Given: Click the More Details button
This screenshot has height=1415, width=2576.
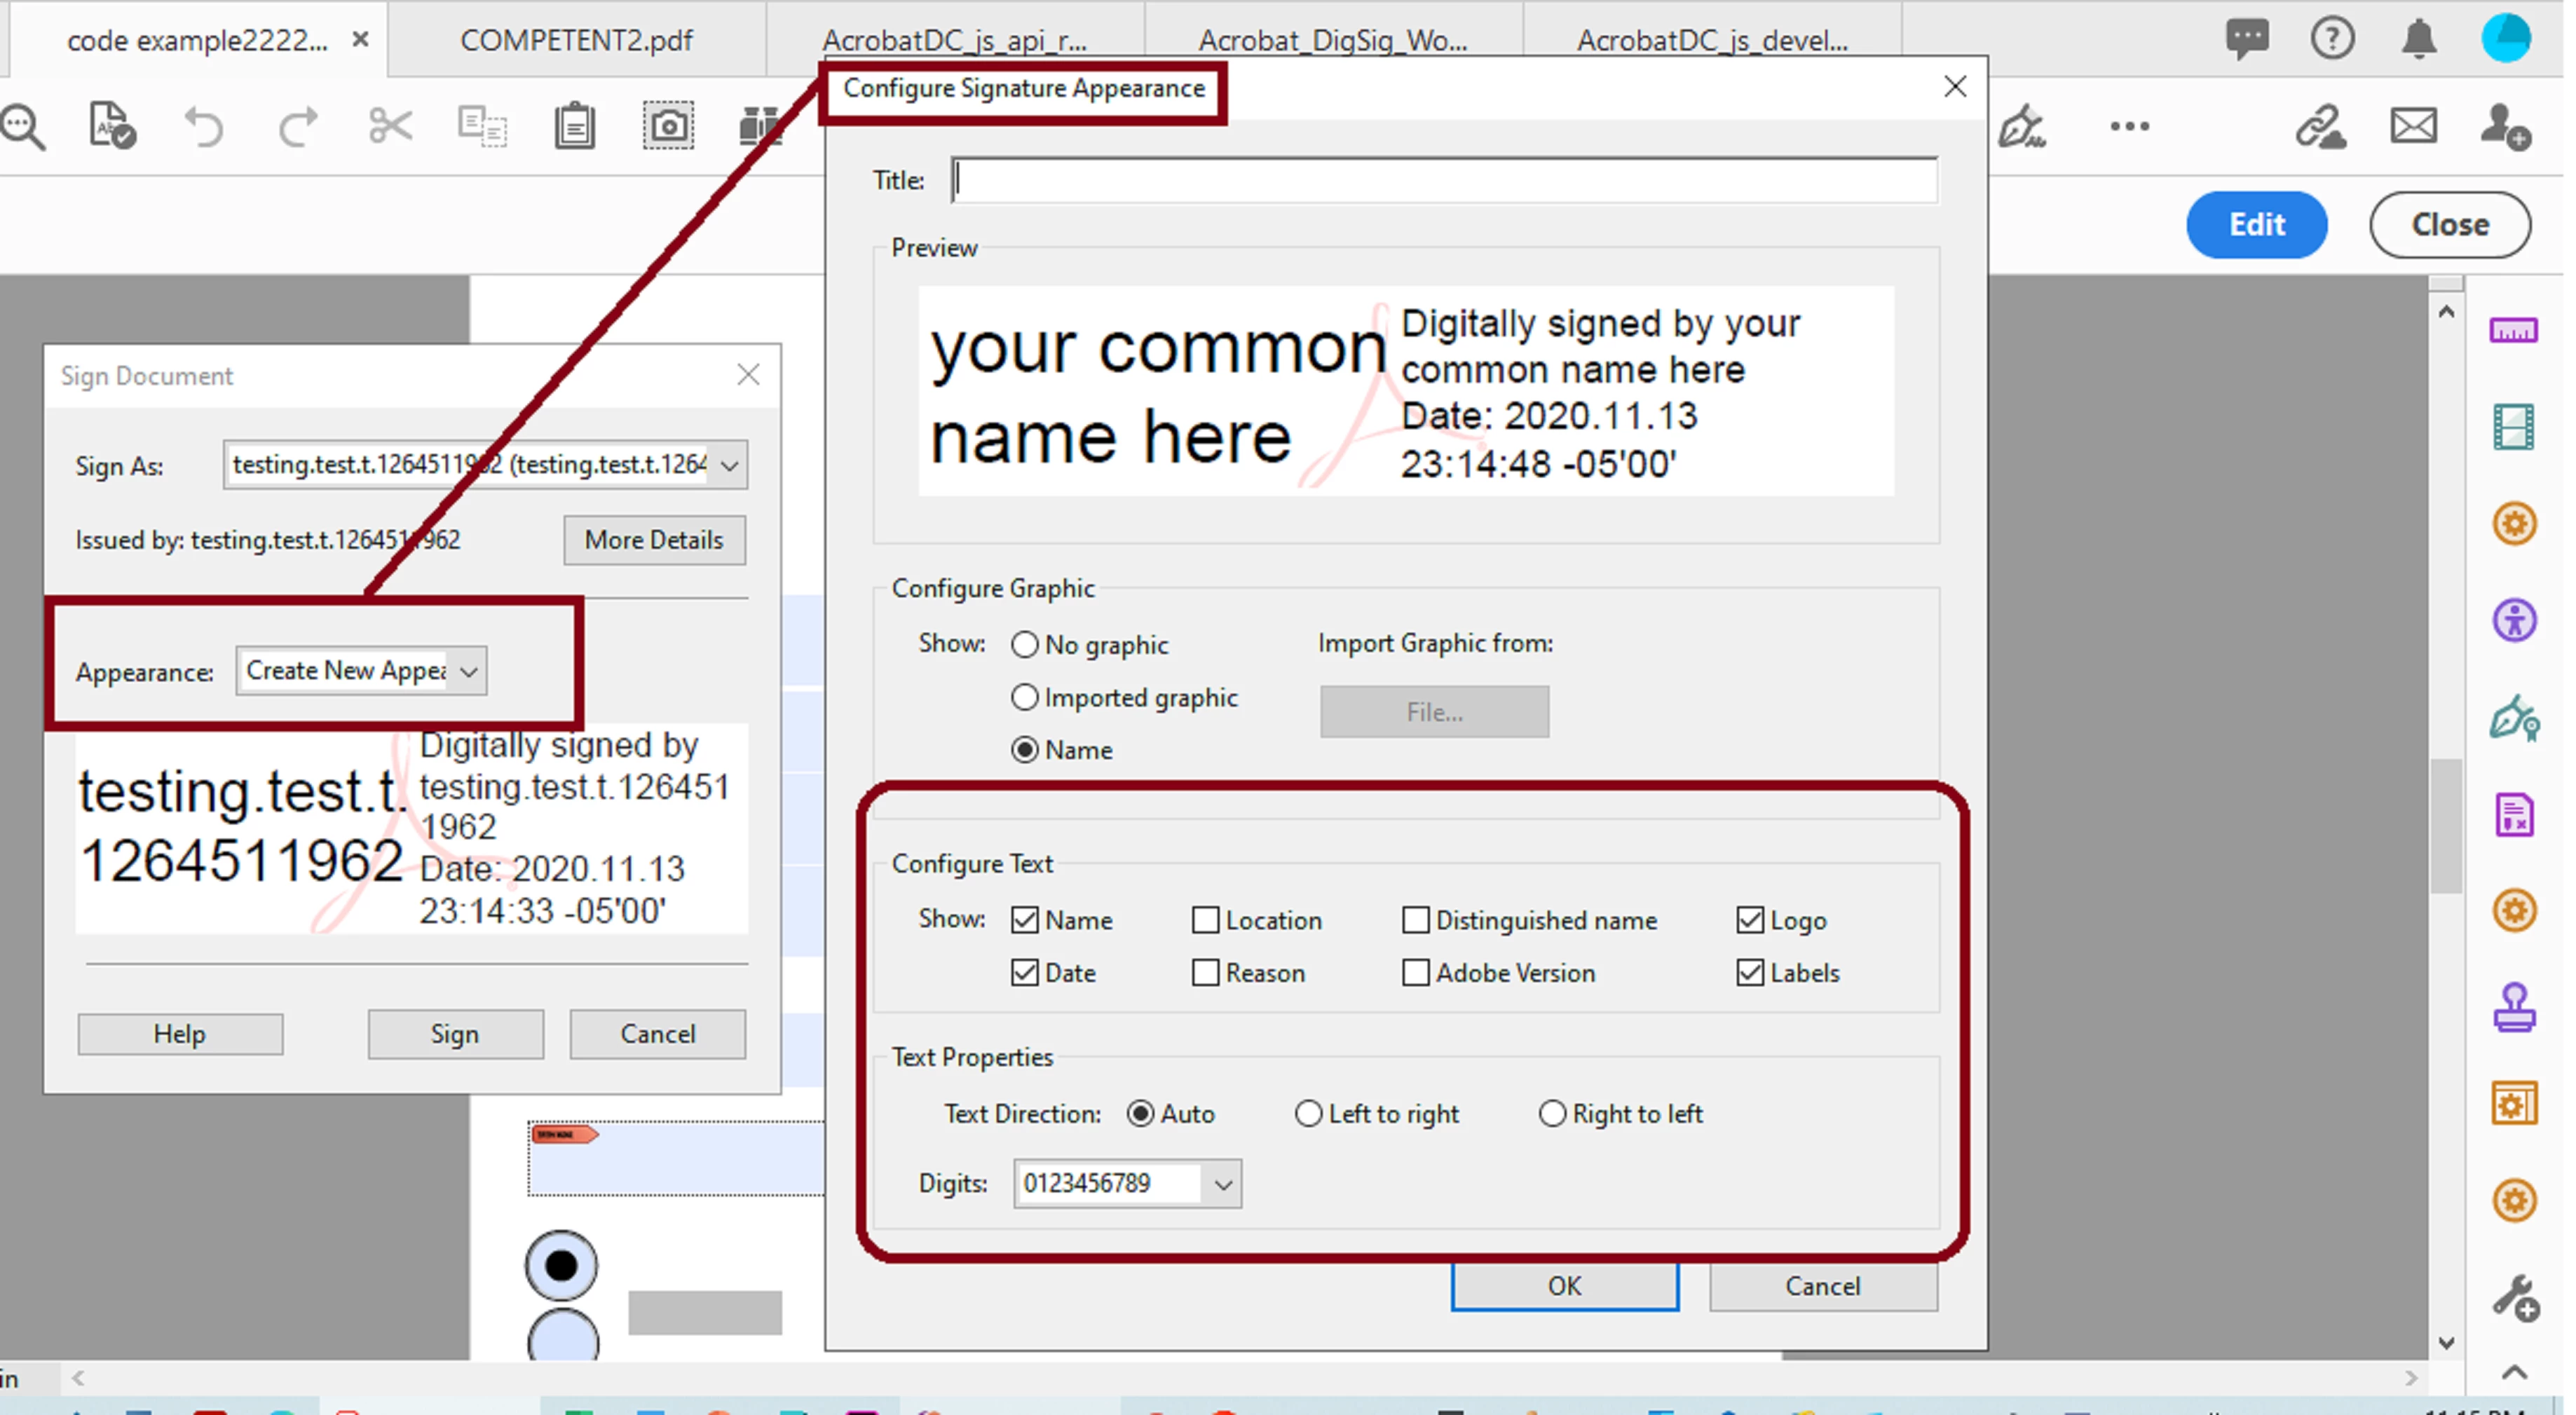Looking at the screenshot, I should click(654, 540).
